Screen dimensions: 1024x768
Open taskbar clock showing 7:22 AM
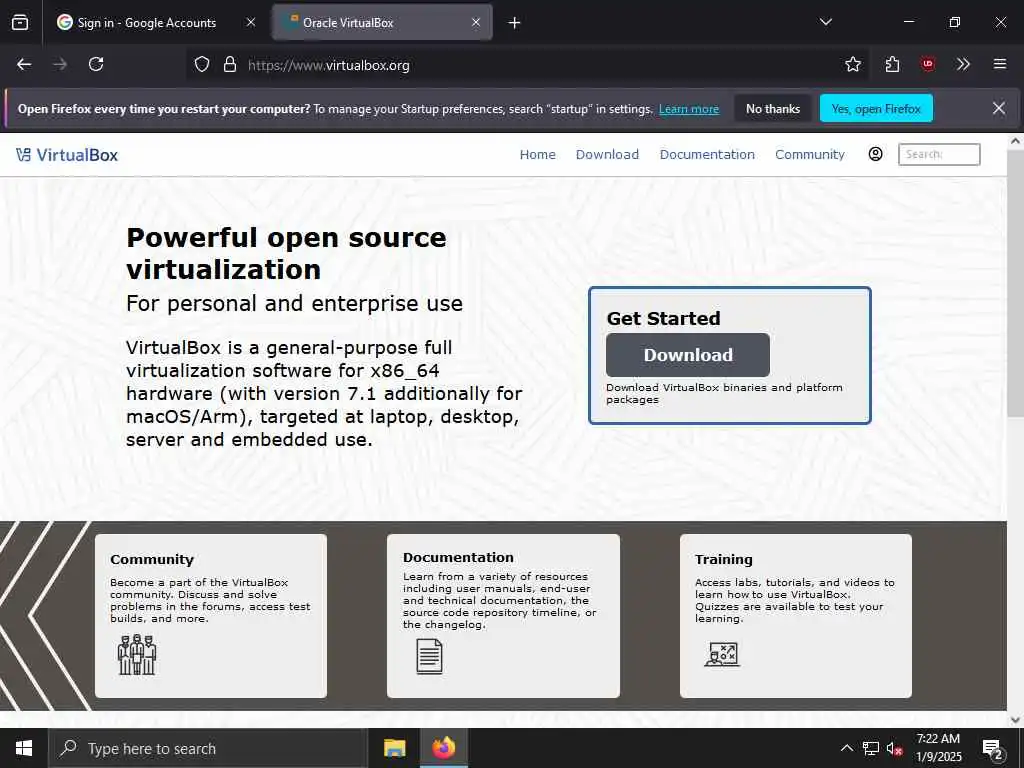[x=938, y=748]
